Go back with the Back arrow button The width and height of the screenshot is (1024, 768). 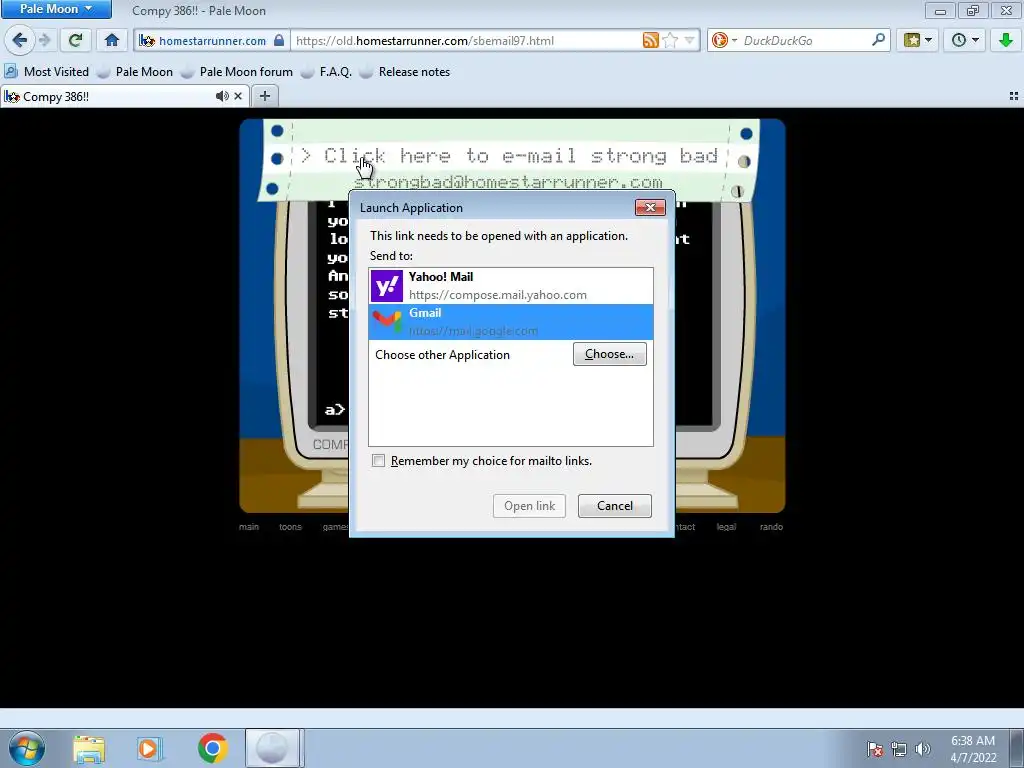[x=20, y=40]
